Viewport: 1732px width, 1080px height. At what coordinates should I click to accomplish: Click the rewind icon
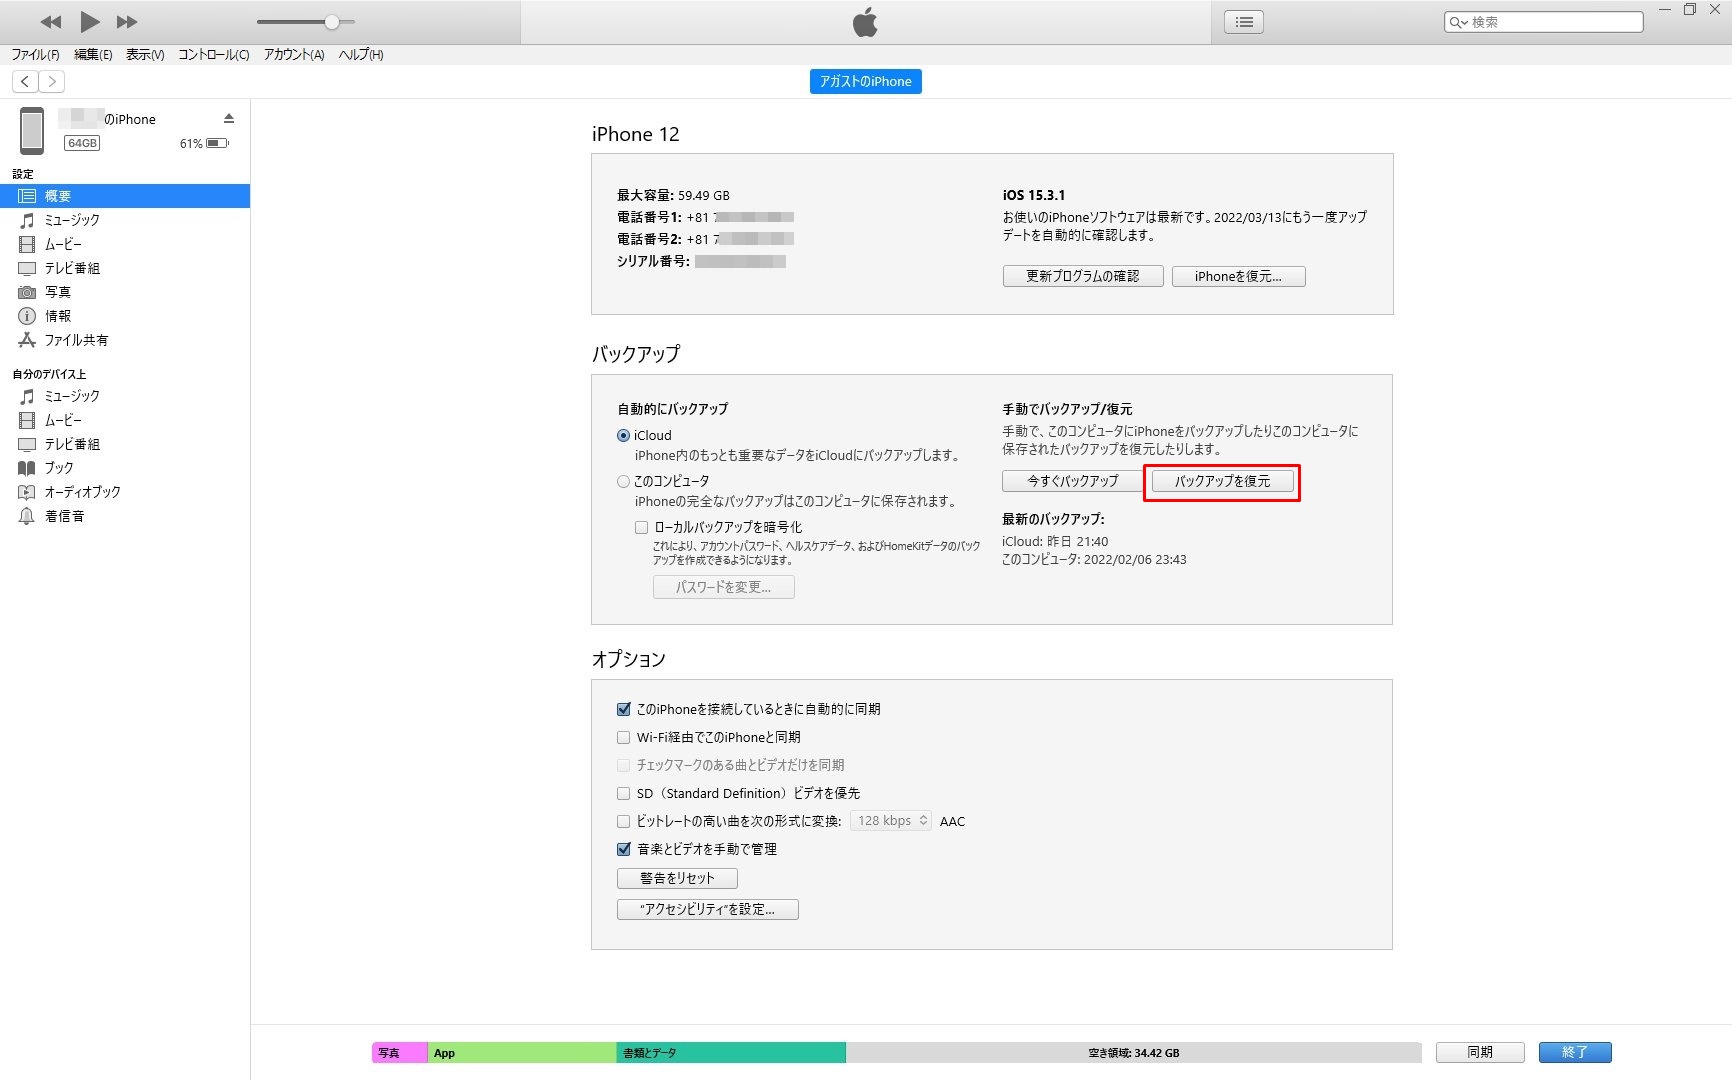coord(51,21)
